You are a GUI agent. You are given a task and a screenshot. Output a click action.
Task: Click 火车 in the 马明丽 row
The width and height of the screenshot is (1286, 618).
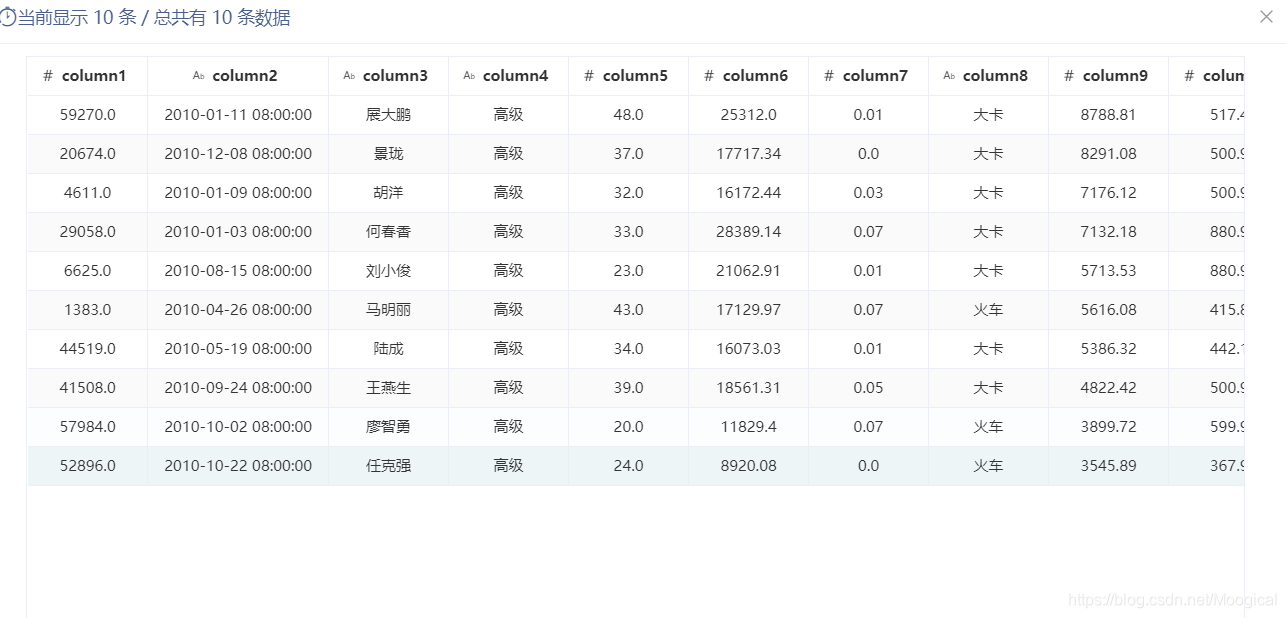tap(988, 310)
